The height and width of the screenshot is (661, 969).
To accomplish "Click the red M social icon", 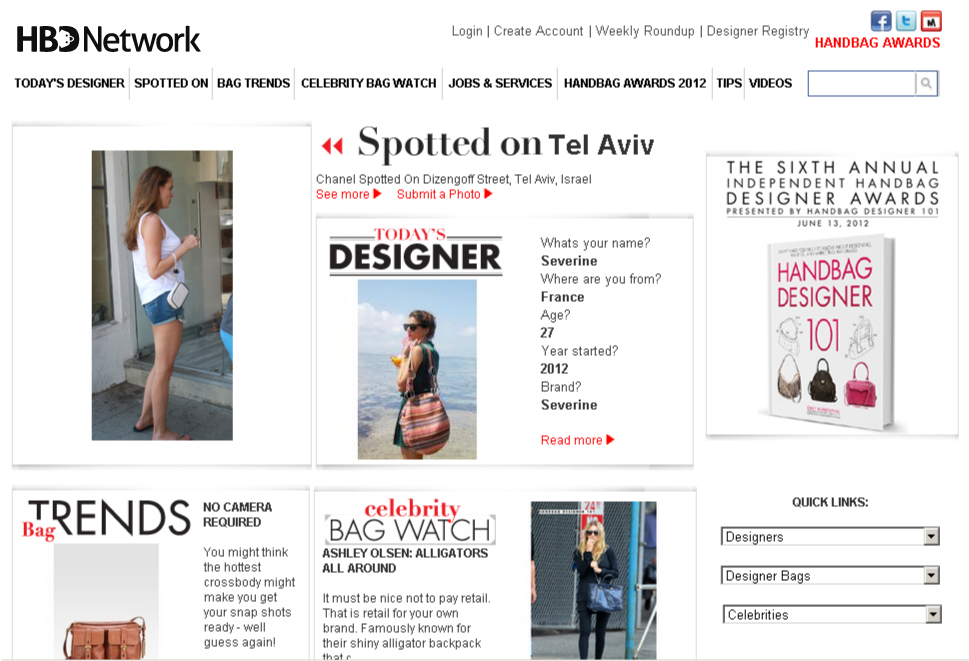I will tap(931, 21).
